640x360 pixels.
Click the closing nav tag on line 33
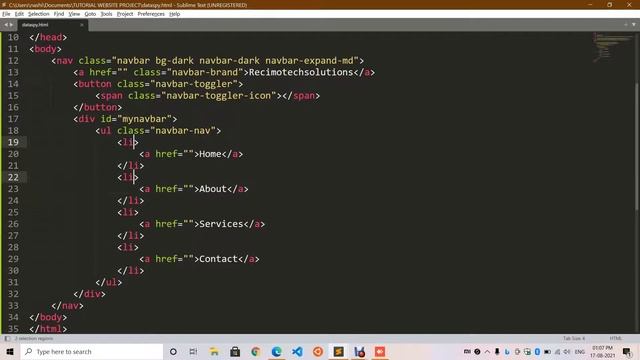coord(67,305)
